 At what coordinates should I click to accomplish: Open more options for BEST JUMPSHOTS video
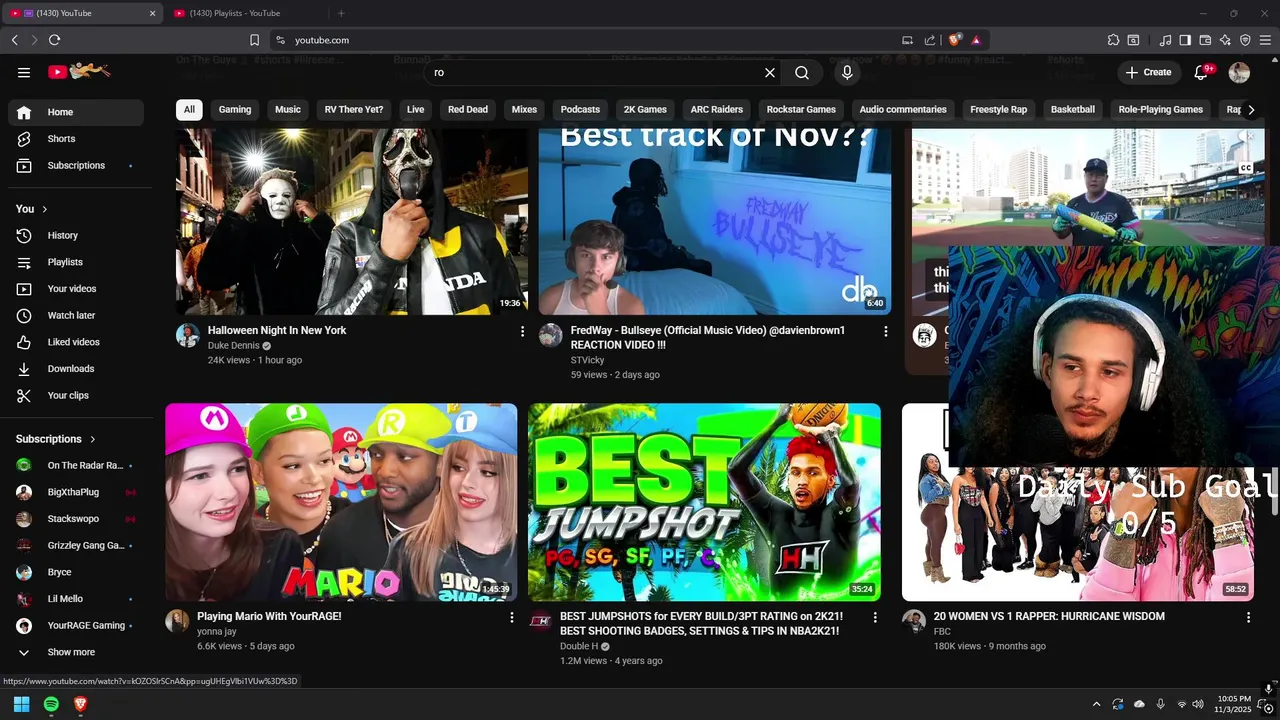pyautogui.click(x=875, y=618)
